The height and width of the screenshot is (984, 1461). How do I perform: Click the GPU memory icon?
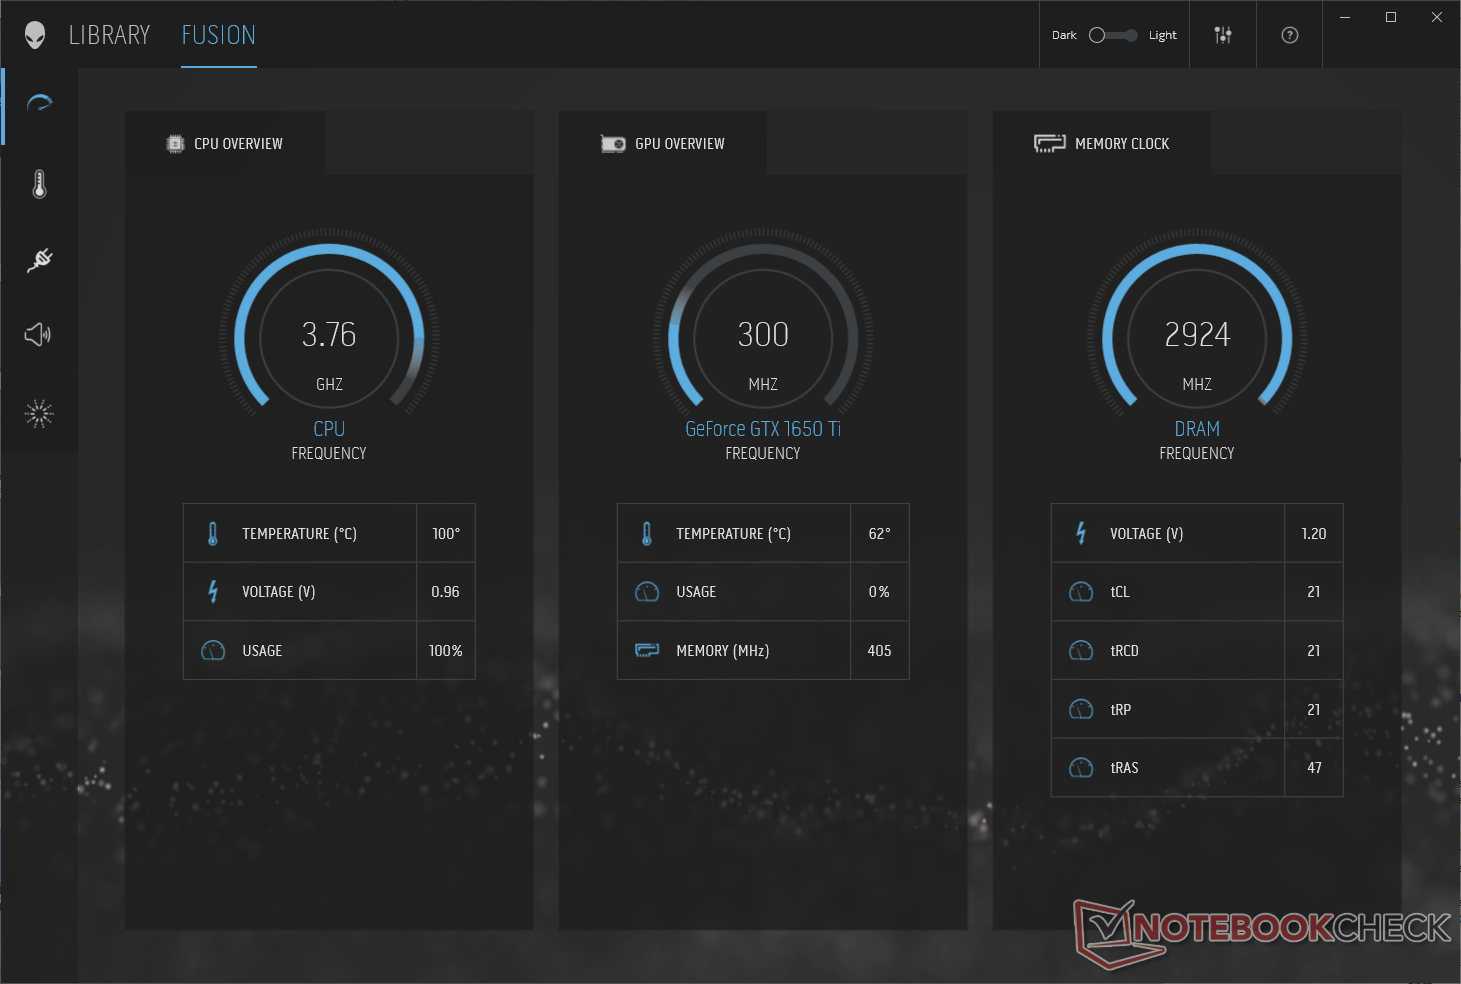click(x=647, y=650)
